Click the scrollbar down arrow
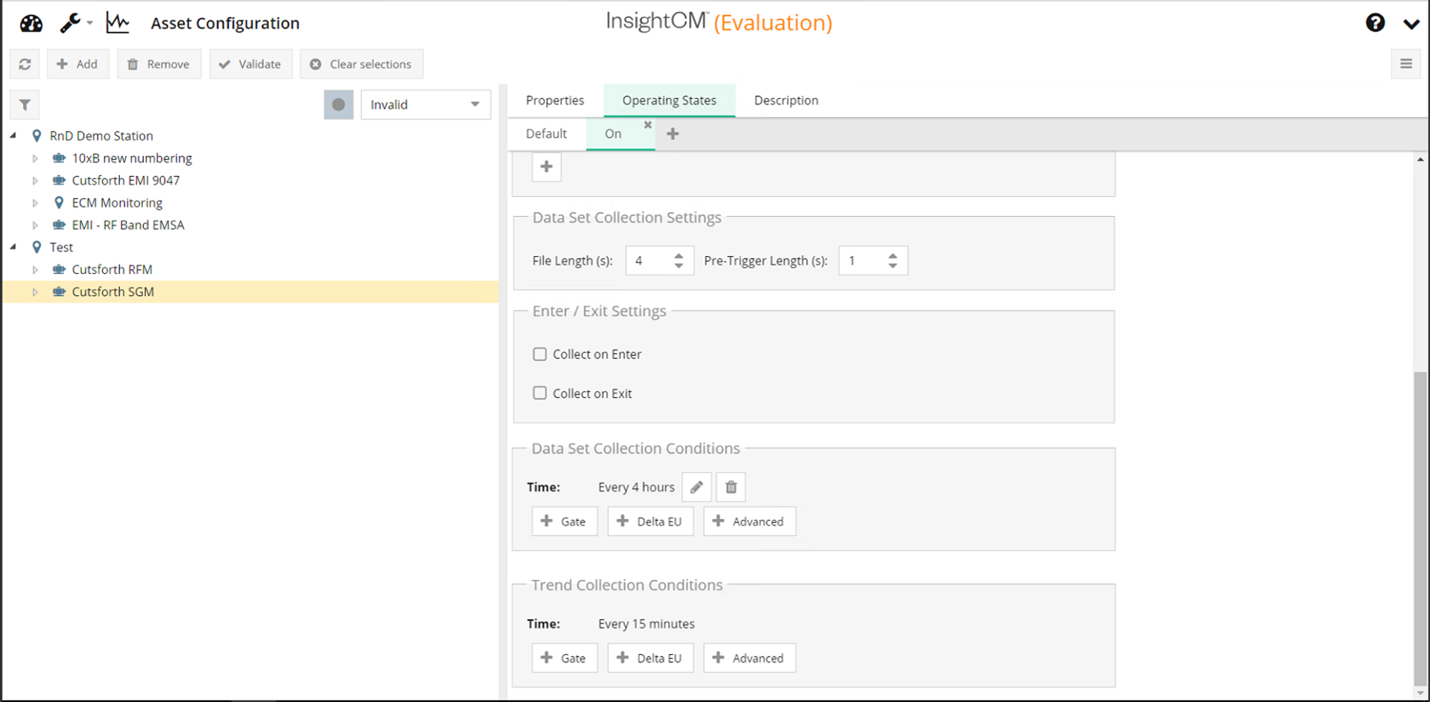 (1421, 692)
